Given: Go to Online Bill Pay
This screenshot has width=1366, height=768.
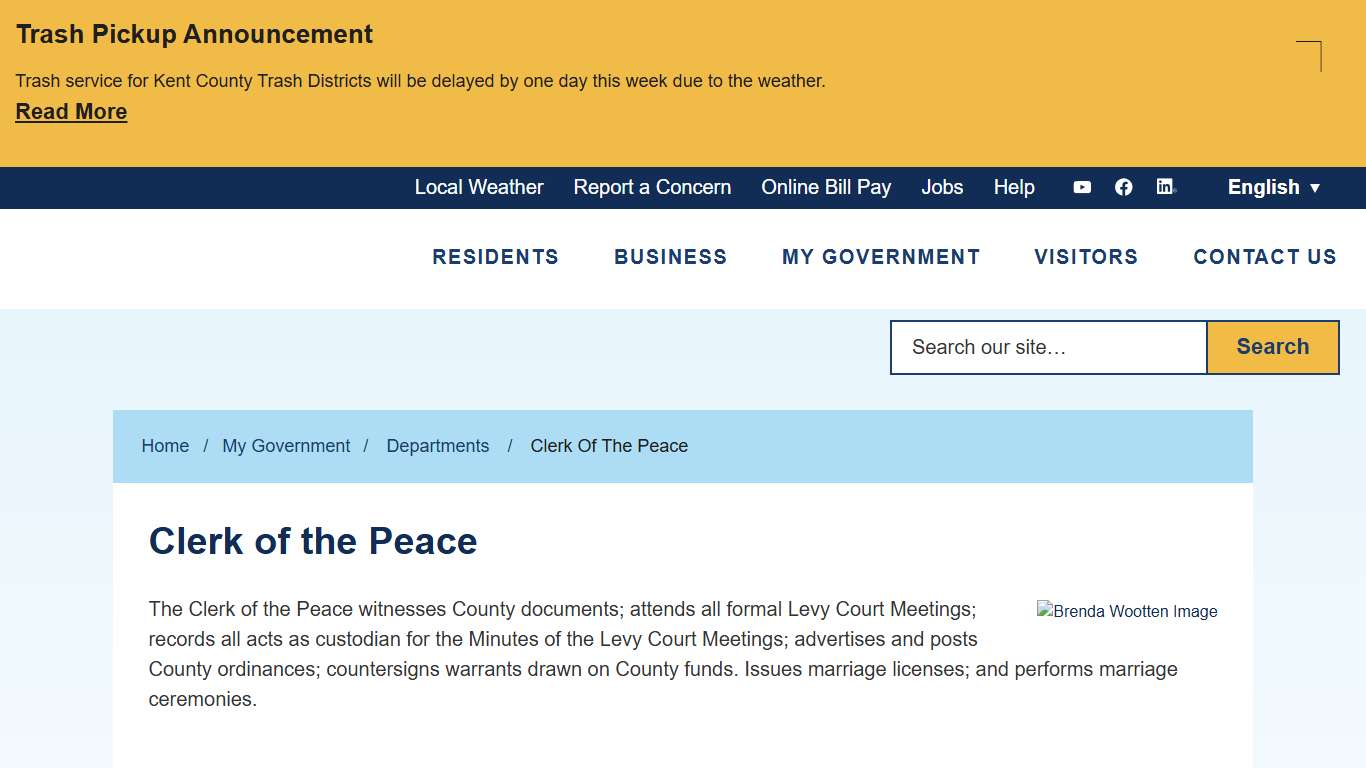Looking at the screenshot, I should click(x=826, y=187).
